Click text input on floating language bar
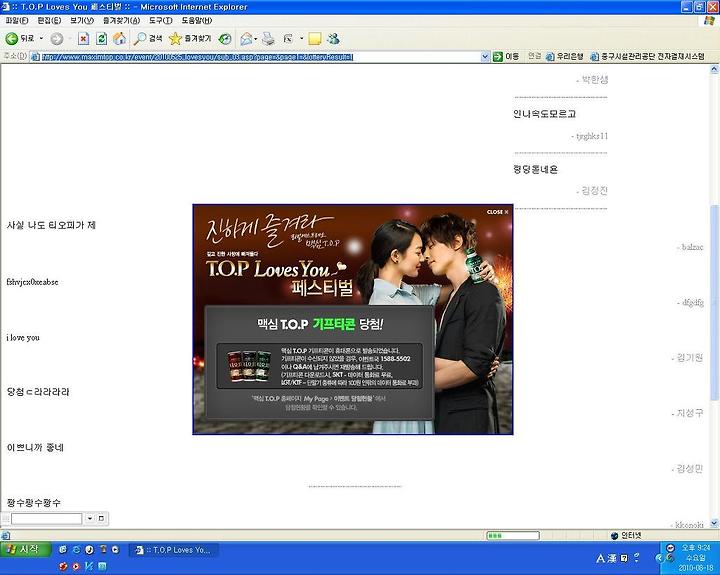The width and height of the screenshot is (720, 575). click(46, 519)
